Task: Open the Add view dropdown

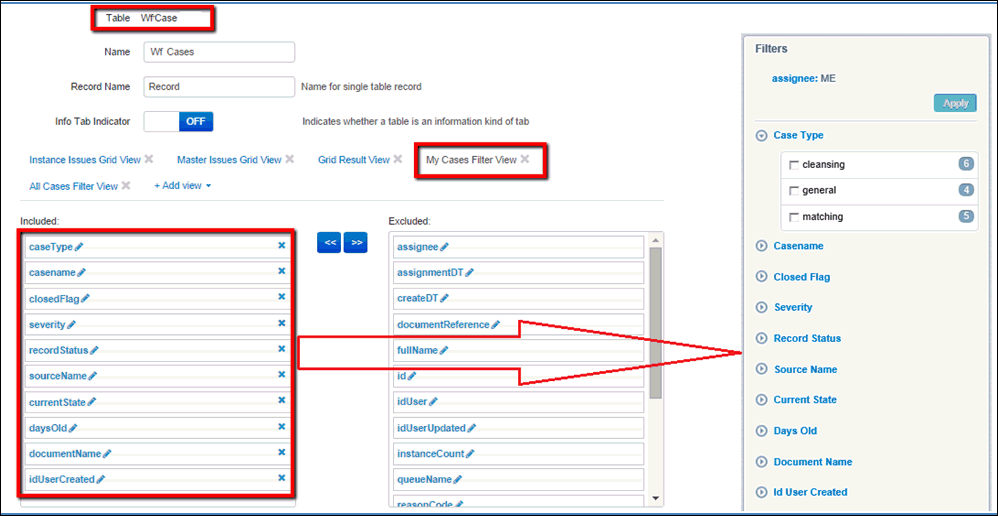Action: tap(182, 186)
